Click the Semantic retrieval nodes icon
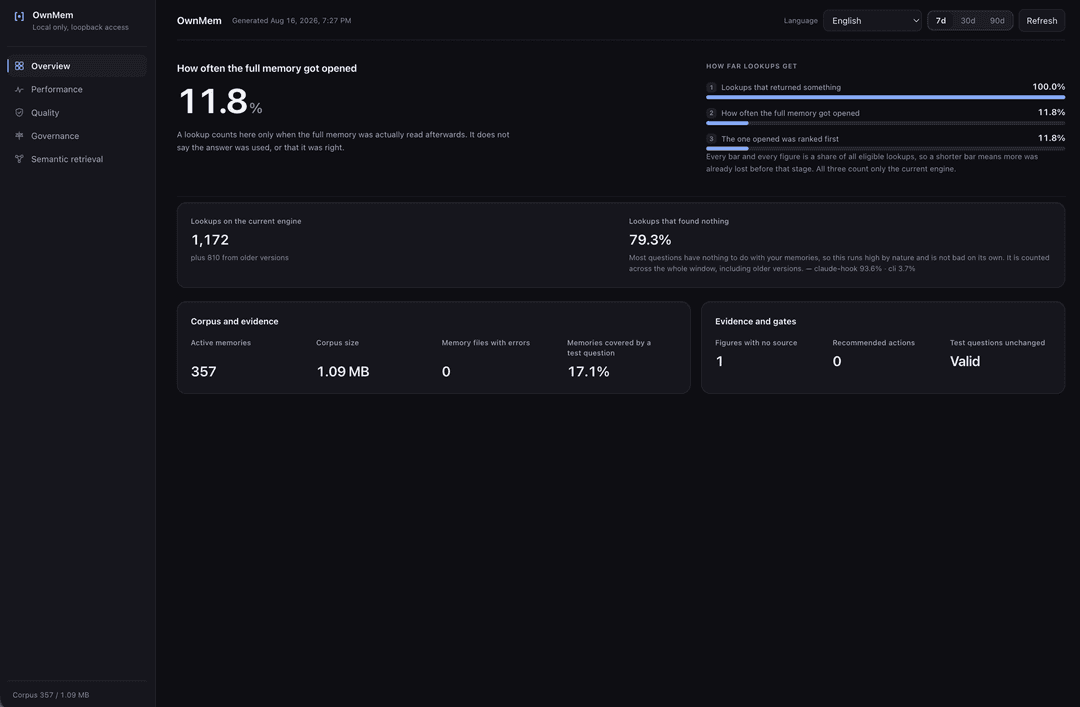 pos(19,159)
